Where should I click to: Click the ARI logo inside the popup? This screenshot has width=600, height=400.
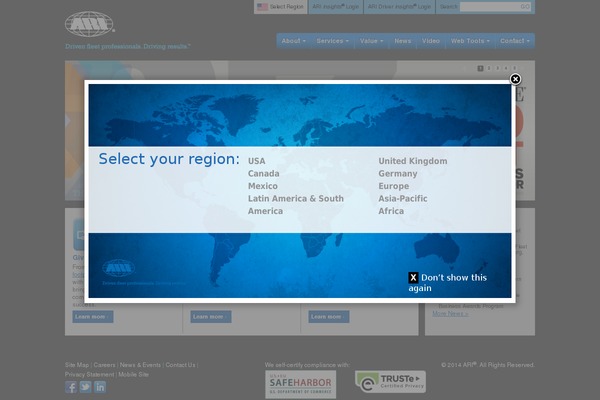coord(119,268)
